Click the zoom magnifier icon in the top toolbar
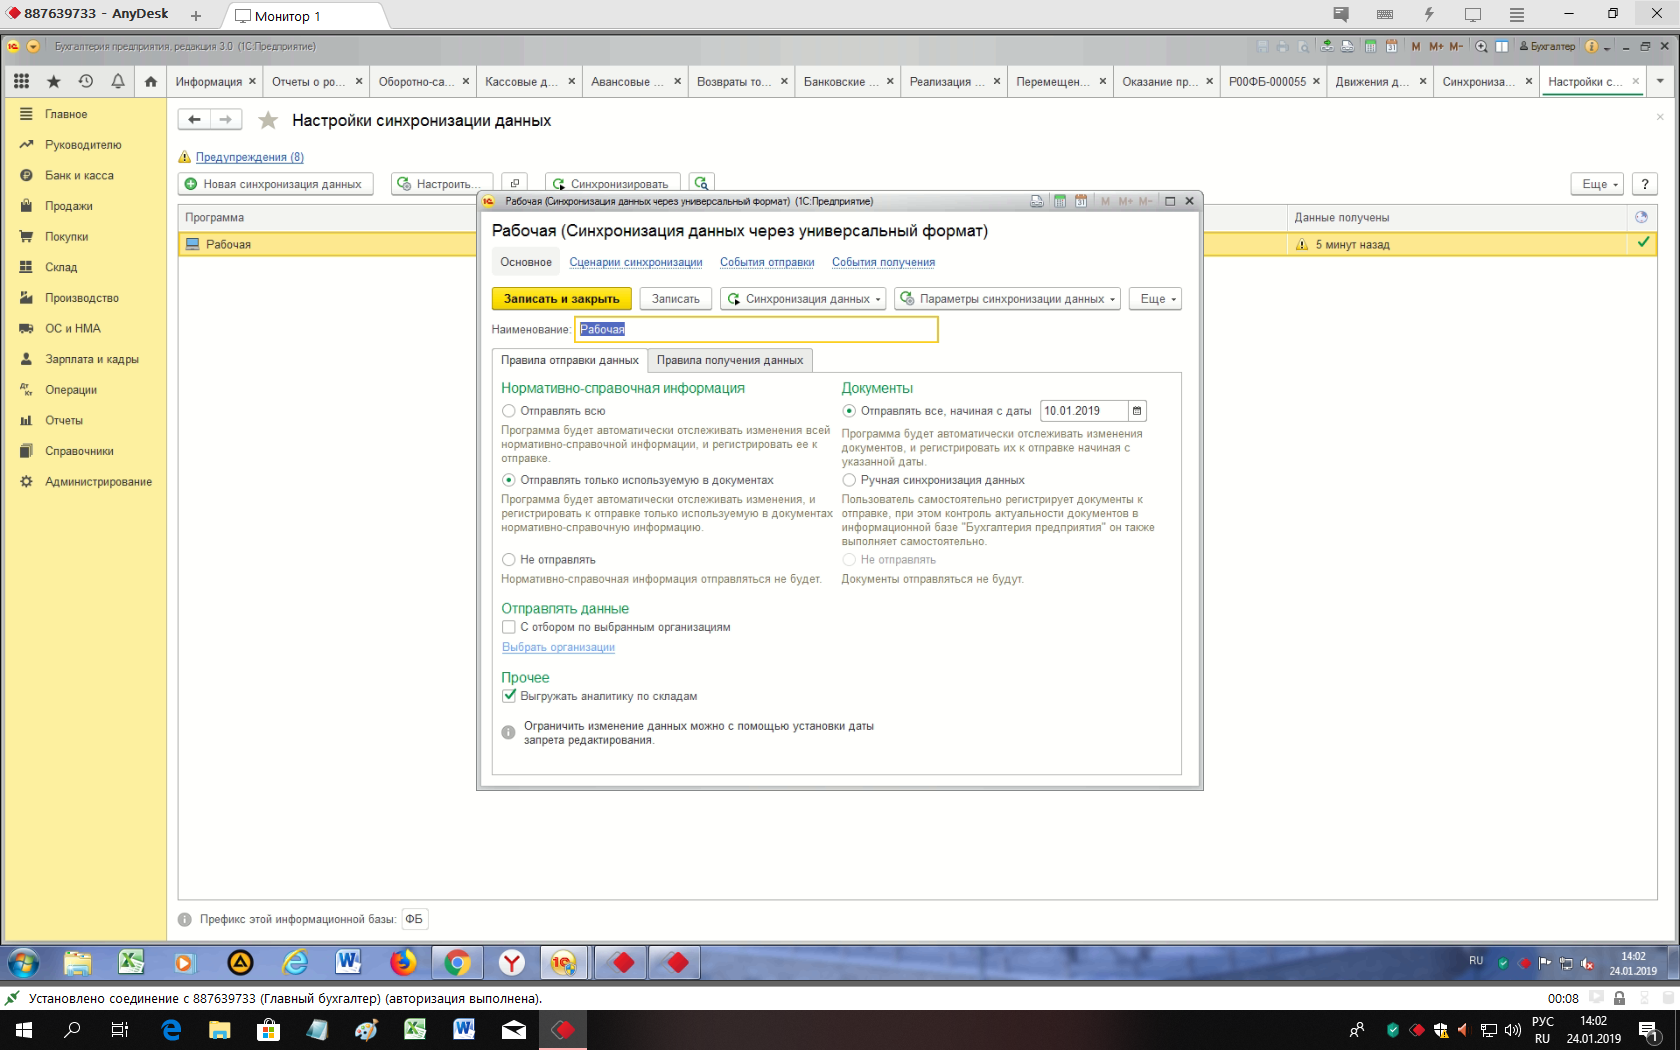1680x1050 pixels. [x=1481, y=46]
